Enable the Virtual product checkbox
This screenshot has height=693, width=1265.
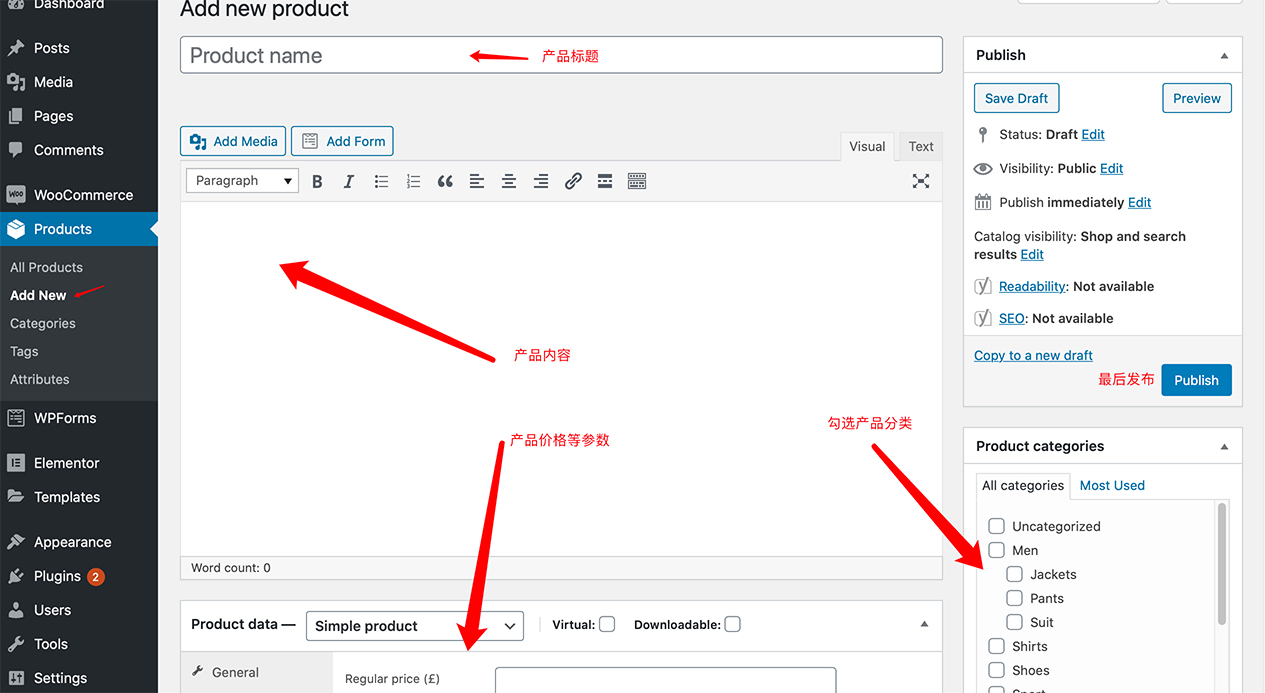(x=607, y=624)
